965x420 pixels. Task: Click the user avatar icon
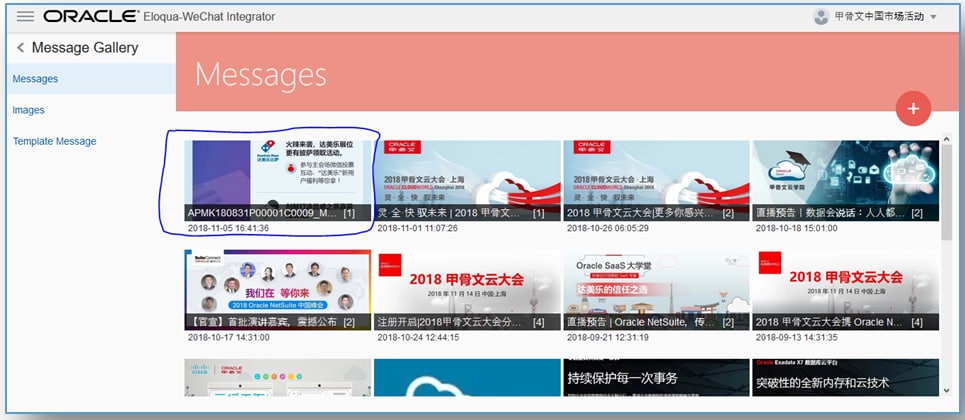point(820,17)
